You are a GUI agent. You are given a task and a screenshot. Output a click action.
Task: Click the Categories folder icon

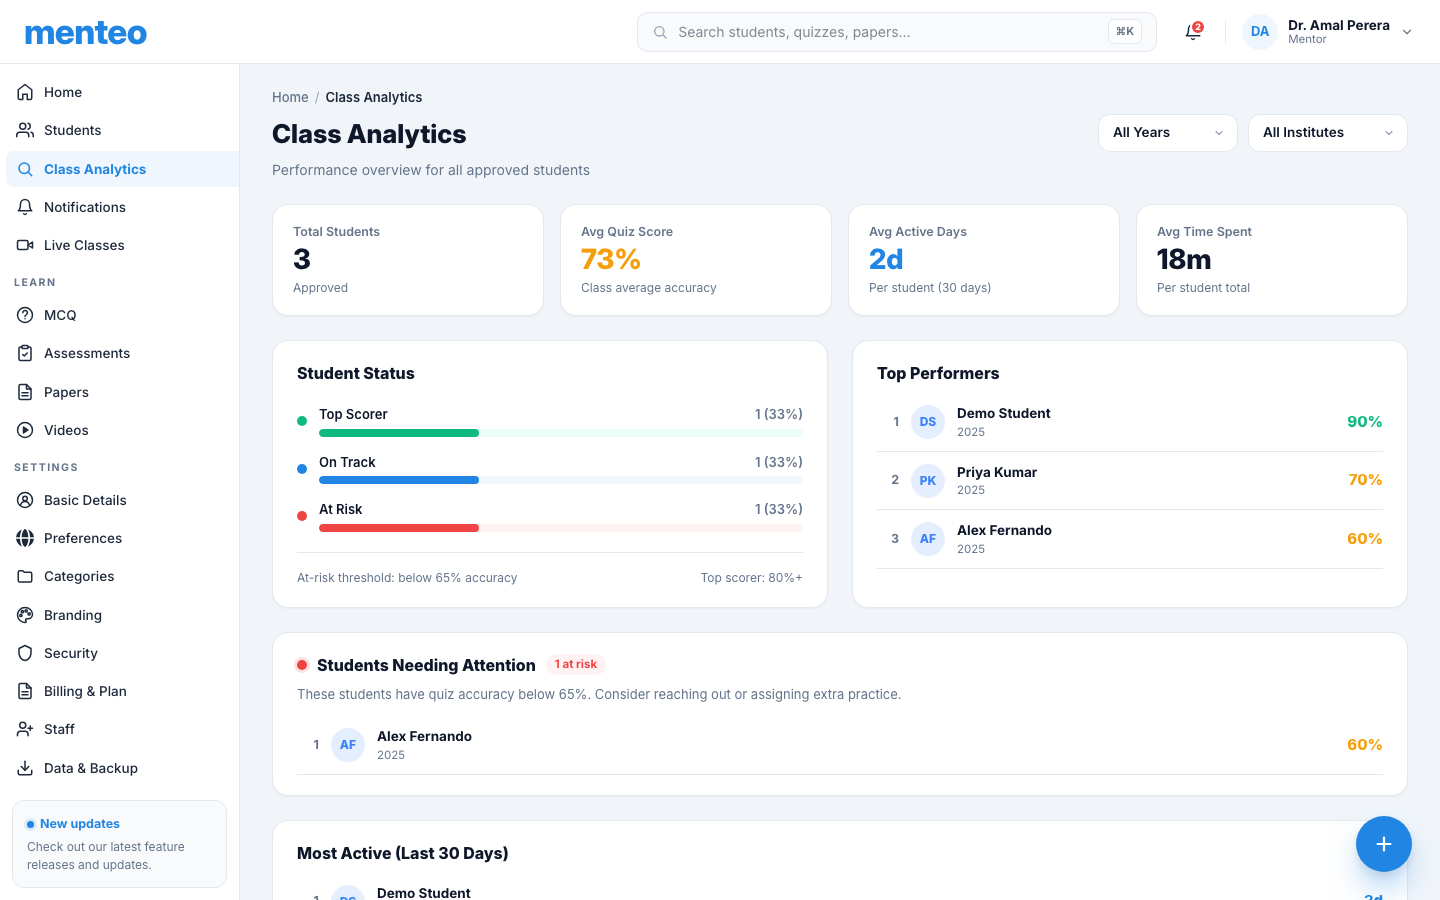pyautogui.click(x=25, y=576)
